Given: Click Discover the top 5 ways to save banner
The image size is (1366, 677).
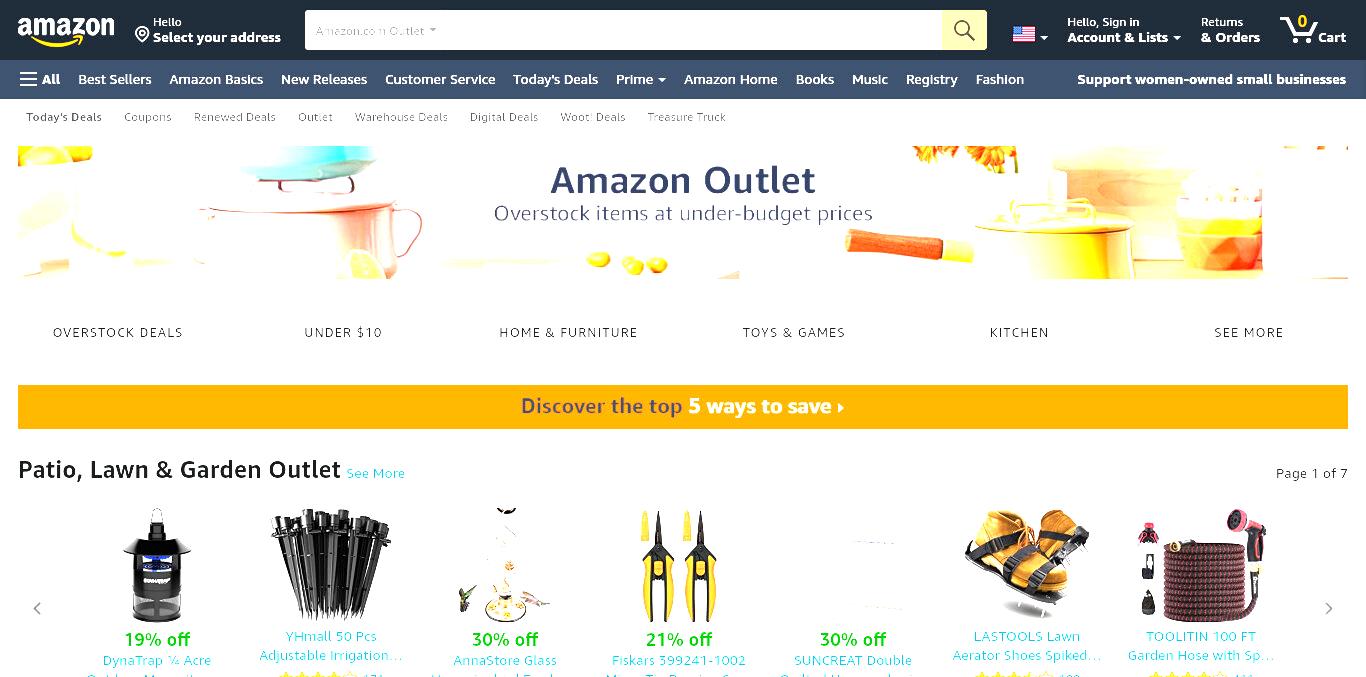Looking at the screenshot, I should [x=683, y=407].
